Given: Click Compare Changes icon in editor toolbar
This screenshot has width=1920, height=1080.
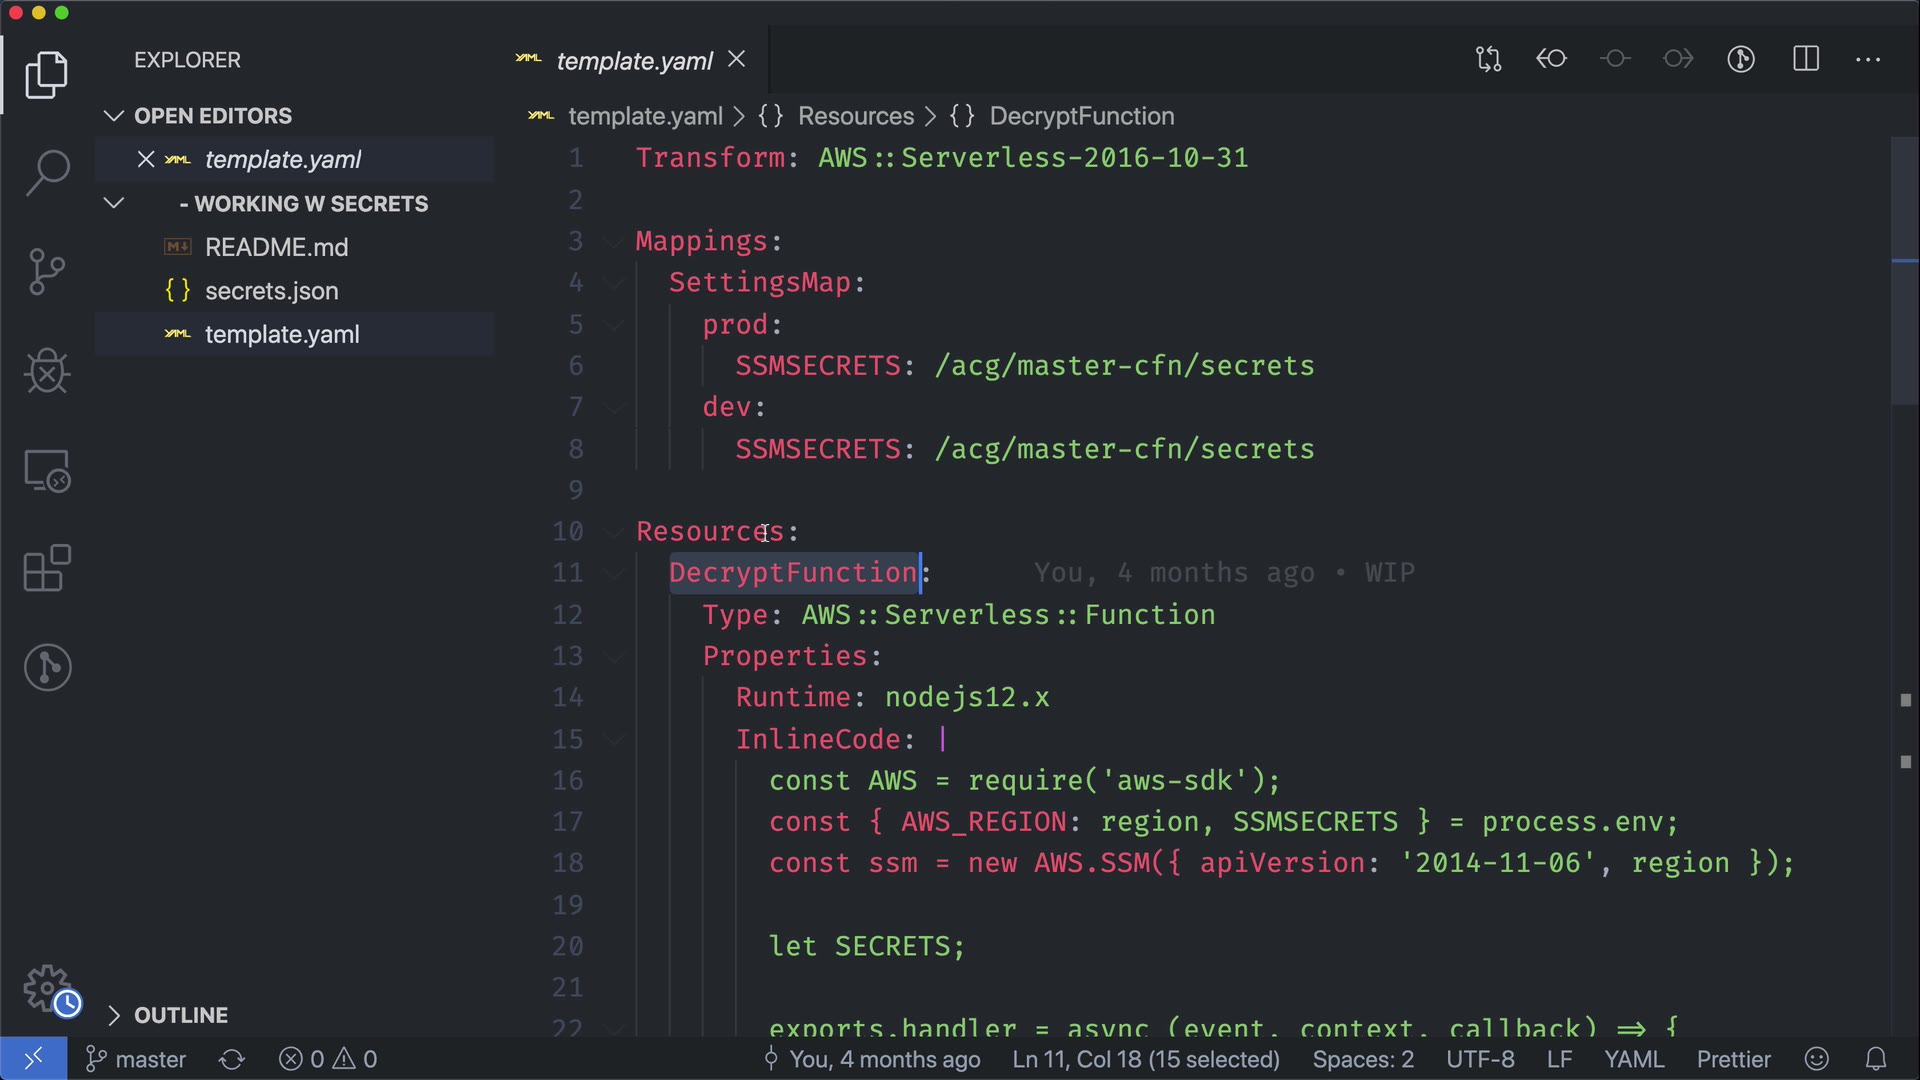Looking at the screenshot, I should pos(1488,60).
